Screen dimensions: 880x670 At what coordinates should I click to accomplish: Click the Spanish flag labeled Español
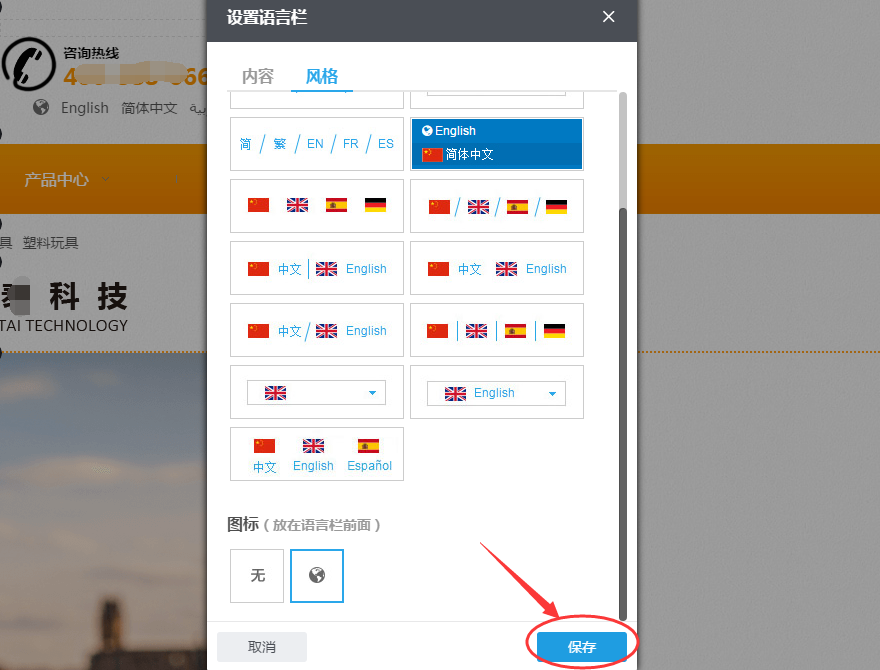tap(369, 446)
